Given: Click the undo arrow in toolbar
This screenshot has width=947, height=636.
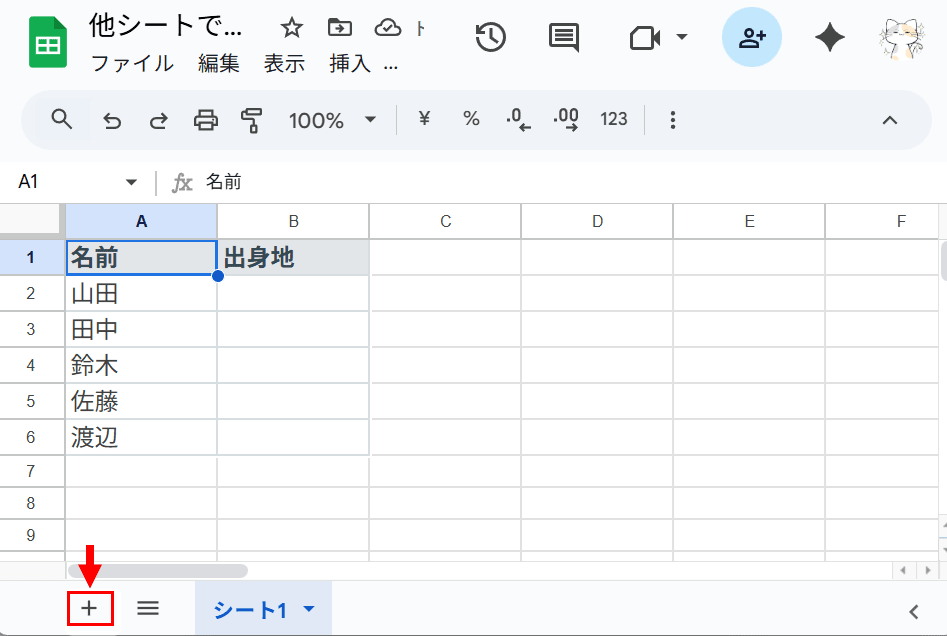Looking at the screenshot, I should click(112, 121).
